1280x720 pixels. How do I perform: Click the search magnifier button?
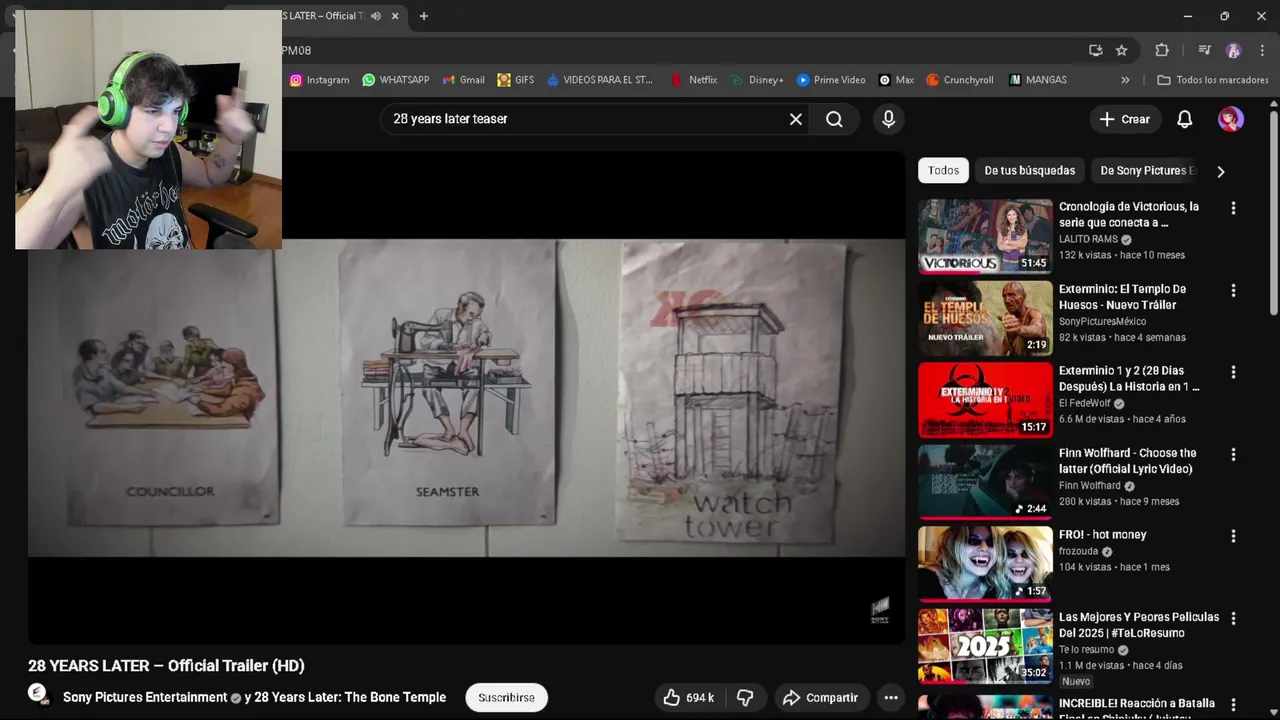(834, 119)
